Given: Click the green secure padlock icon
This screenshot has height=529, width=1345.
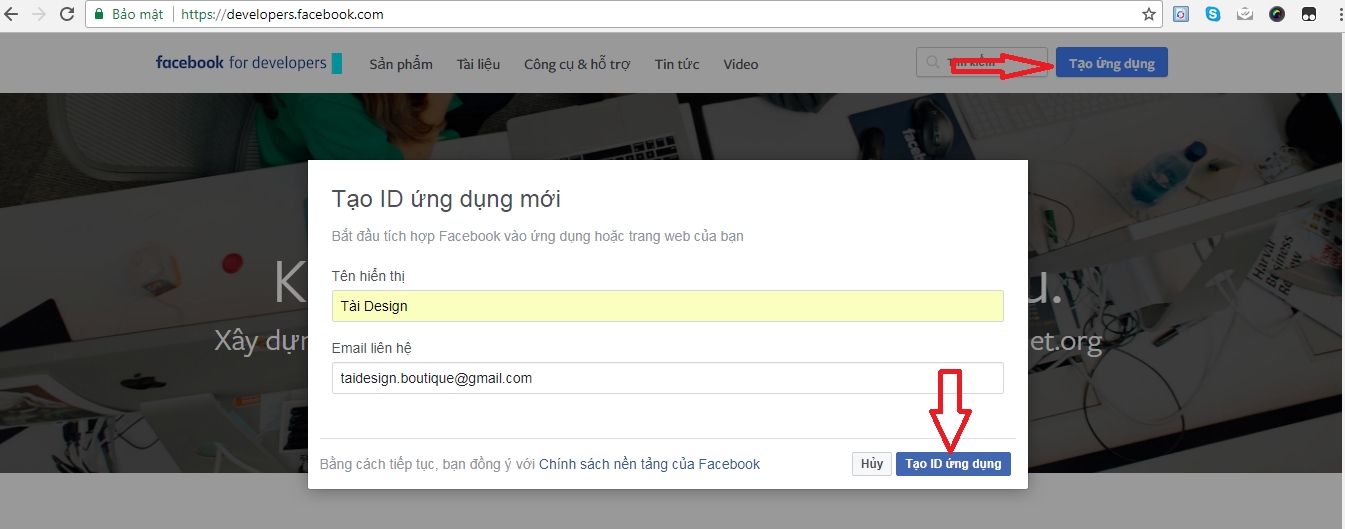Looking at the screenshot, I should click(x=98, y=15).
